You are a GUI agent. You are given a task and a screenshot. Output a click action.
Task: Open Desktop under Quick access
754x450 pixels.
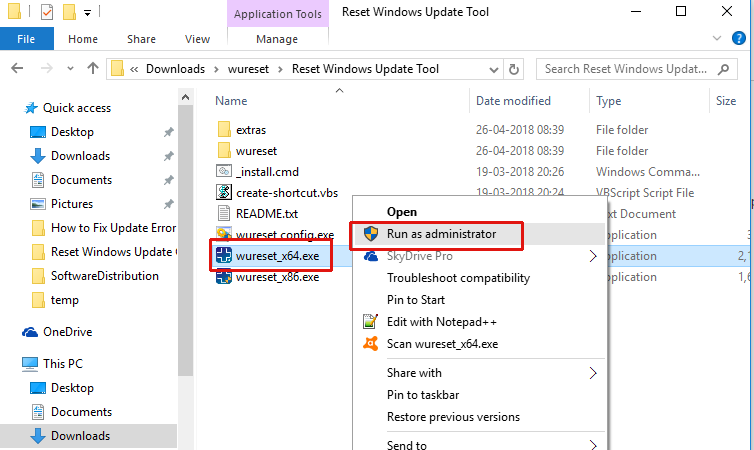(x=72, y=132)
